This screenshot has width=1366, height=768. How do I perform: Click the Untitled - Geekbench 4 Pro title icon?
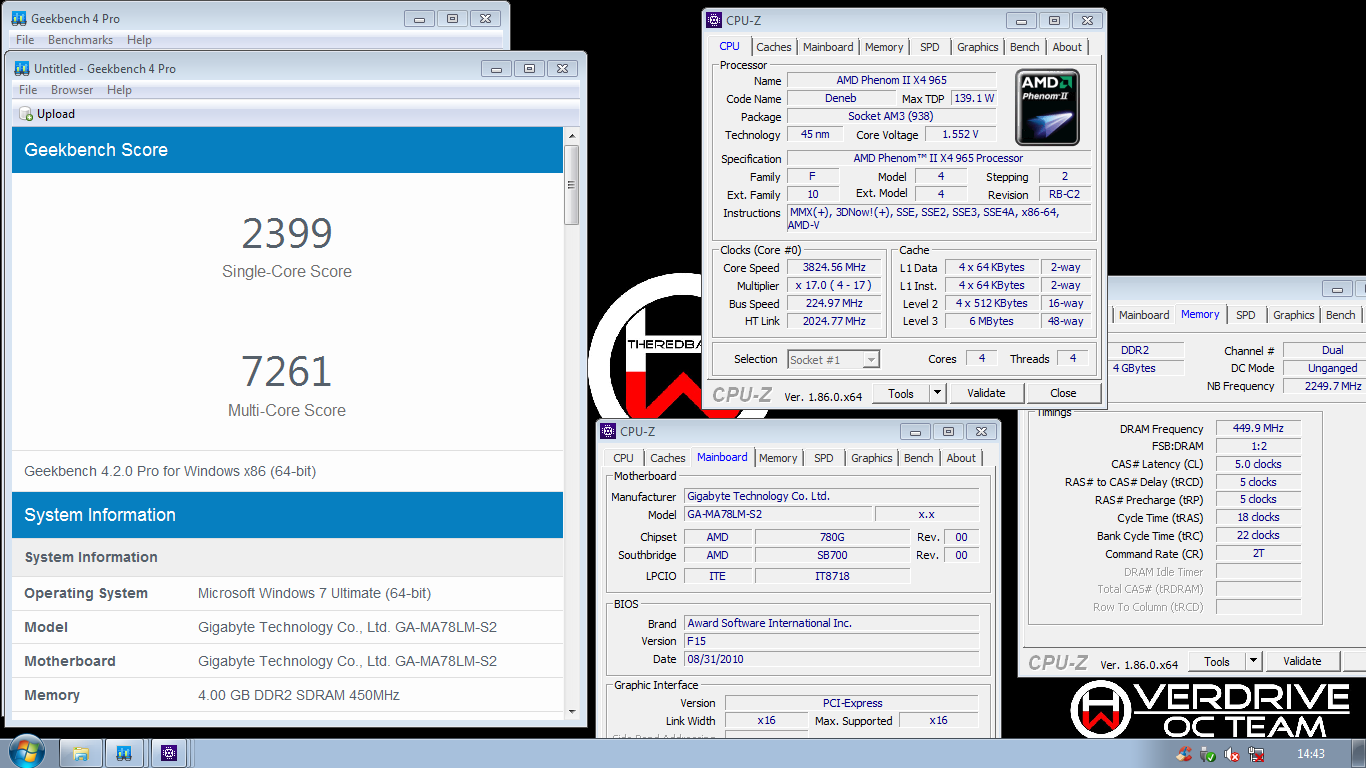click(22, 69)
